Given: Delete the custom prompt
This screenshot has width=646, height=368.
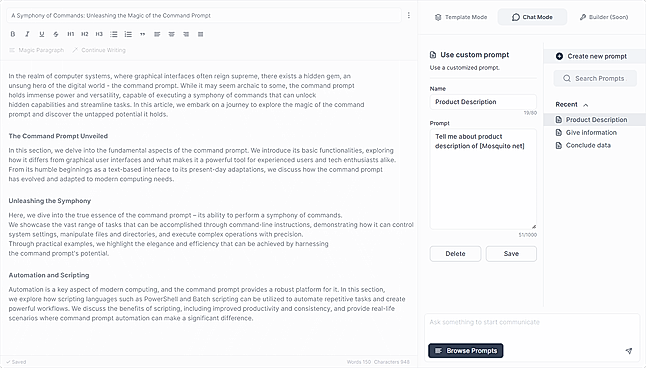Looking at the screenshot, I should pos(455,254).
